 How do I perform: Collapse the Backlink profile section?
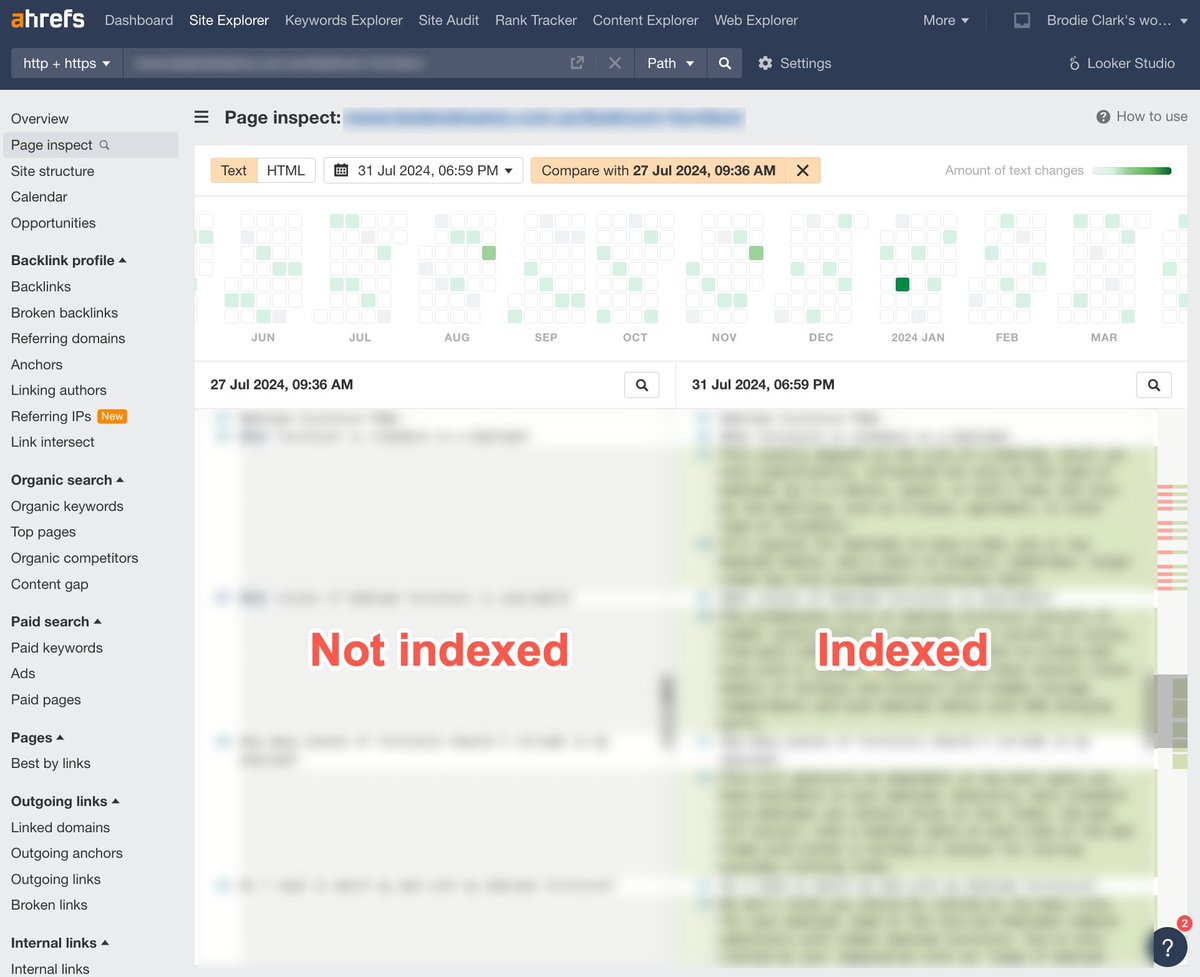pyautogui.click(x=69, y=260)
